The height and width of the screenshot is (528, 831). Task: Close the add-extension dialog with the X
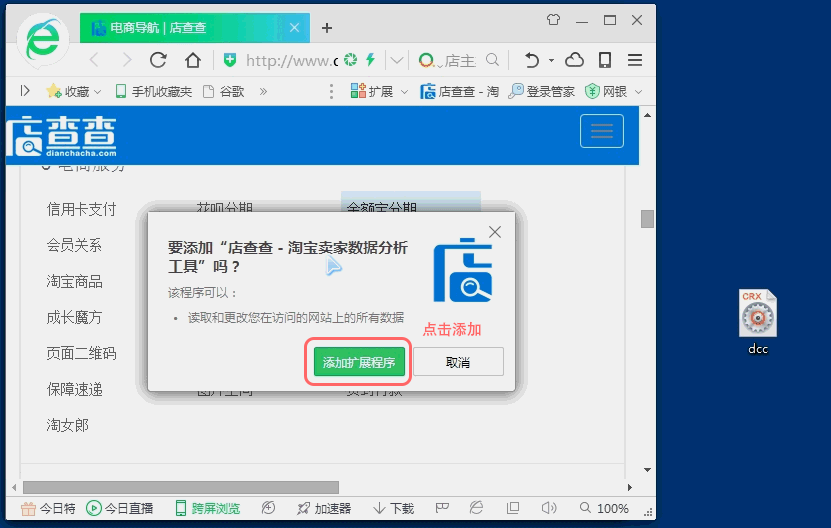[494, 232]
